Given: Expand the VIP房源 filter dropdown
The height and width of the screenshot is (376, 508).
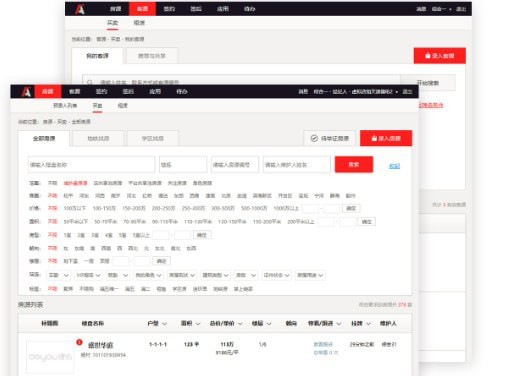Looking at the screenshot, I should point(88,275).
